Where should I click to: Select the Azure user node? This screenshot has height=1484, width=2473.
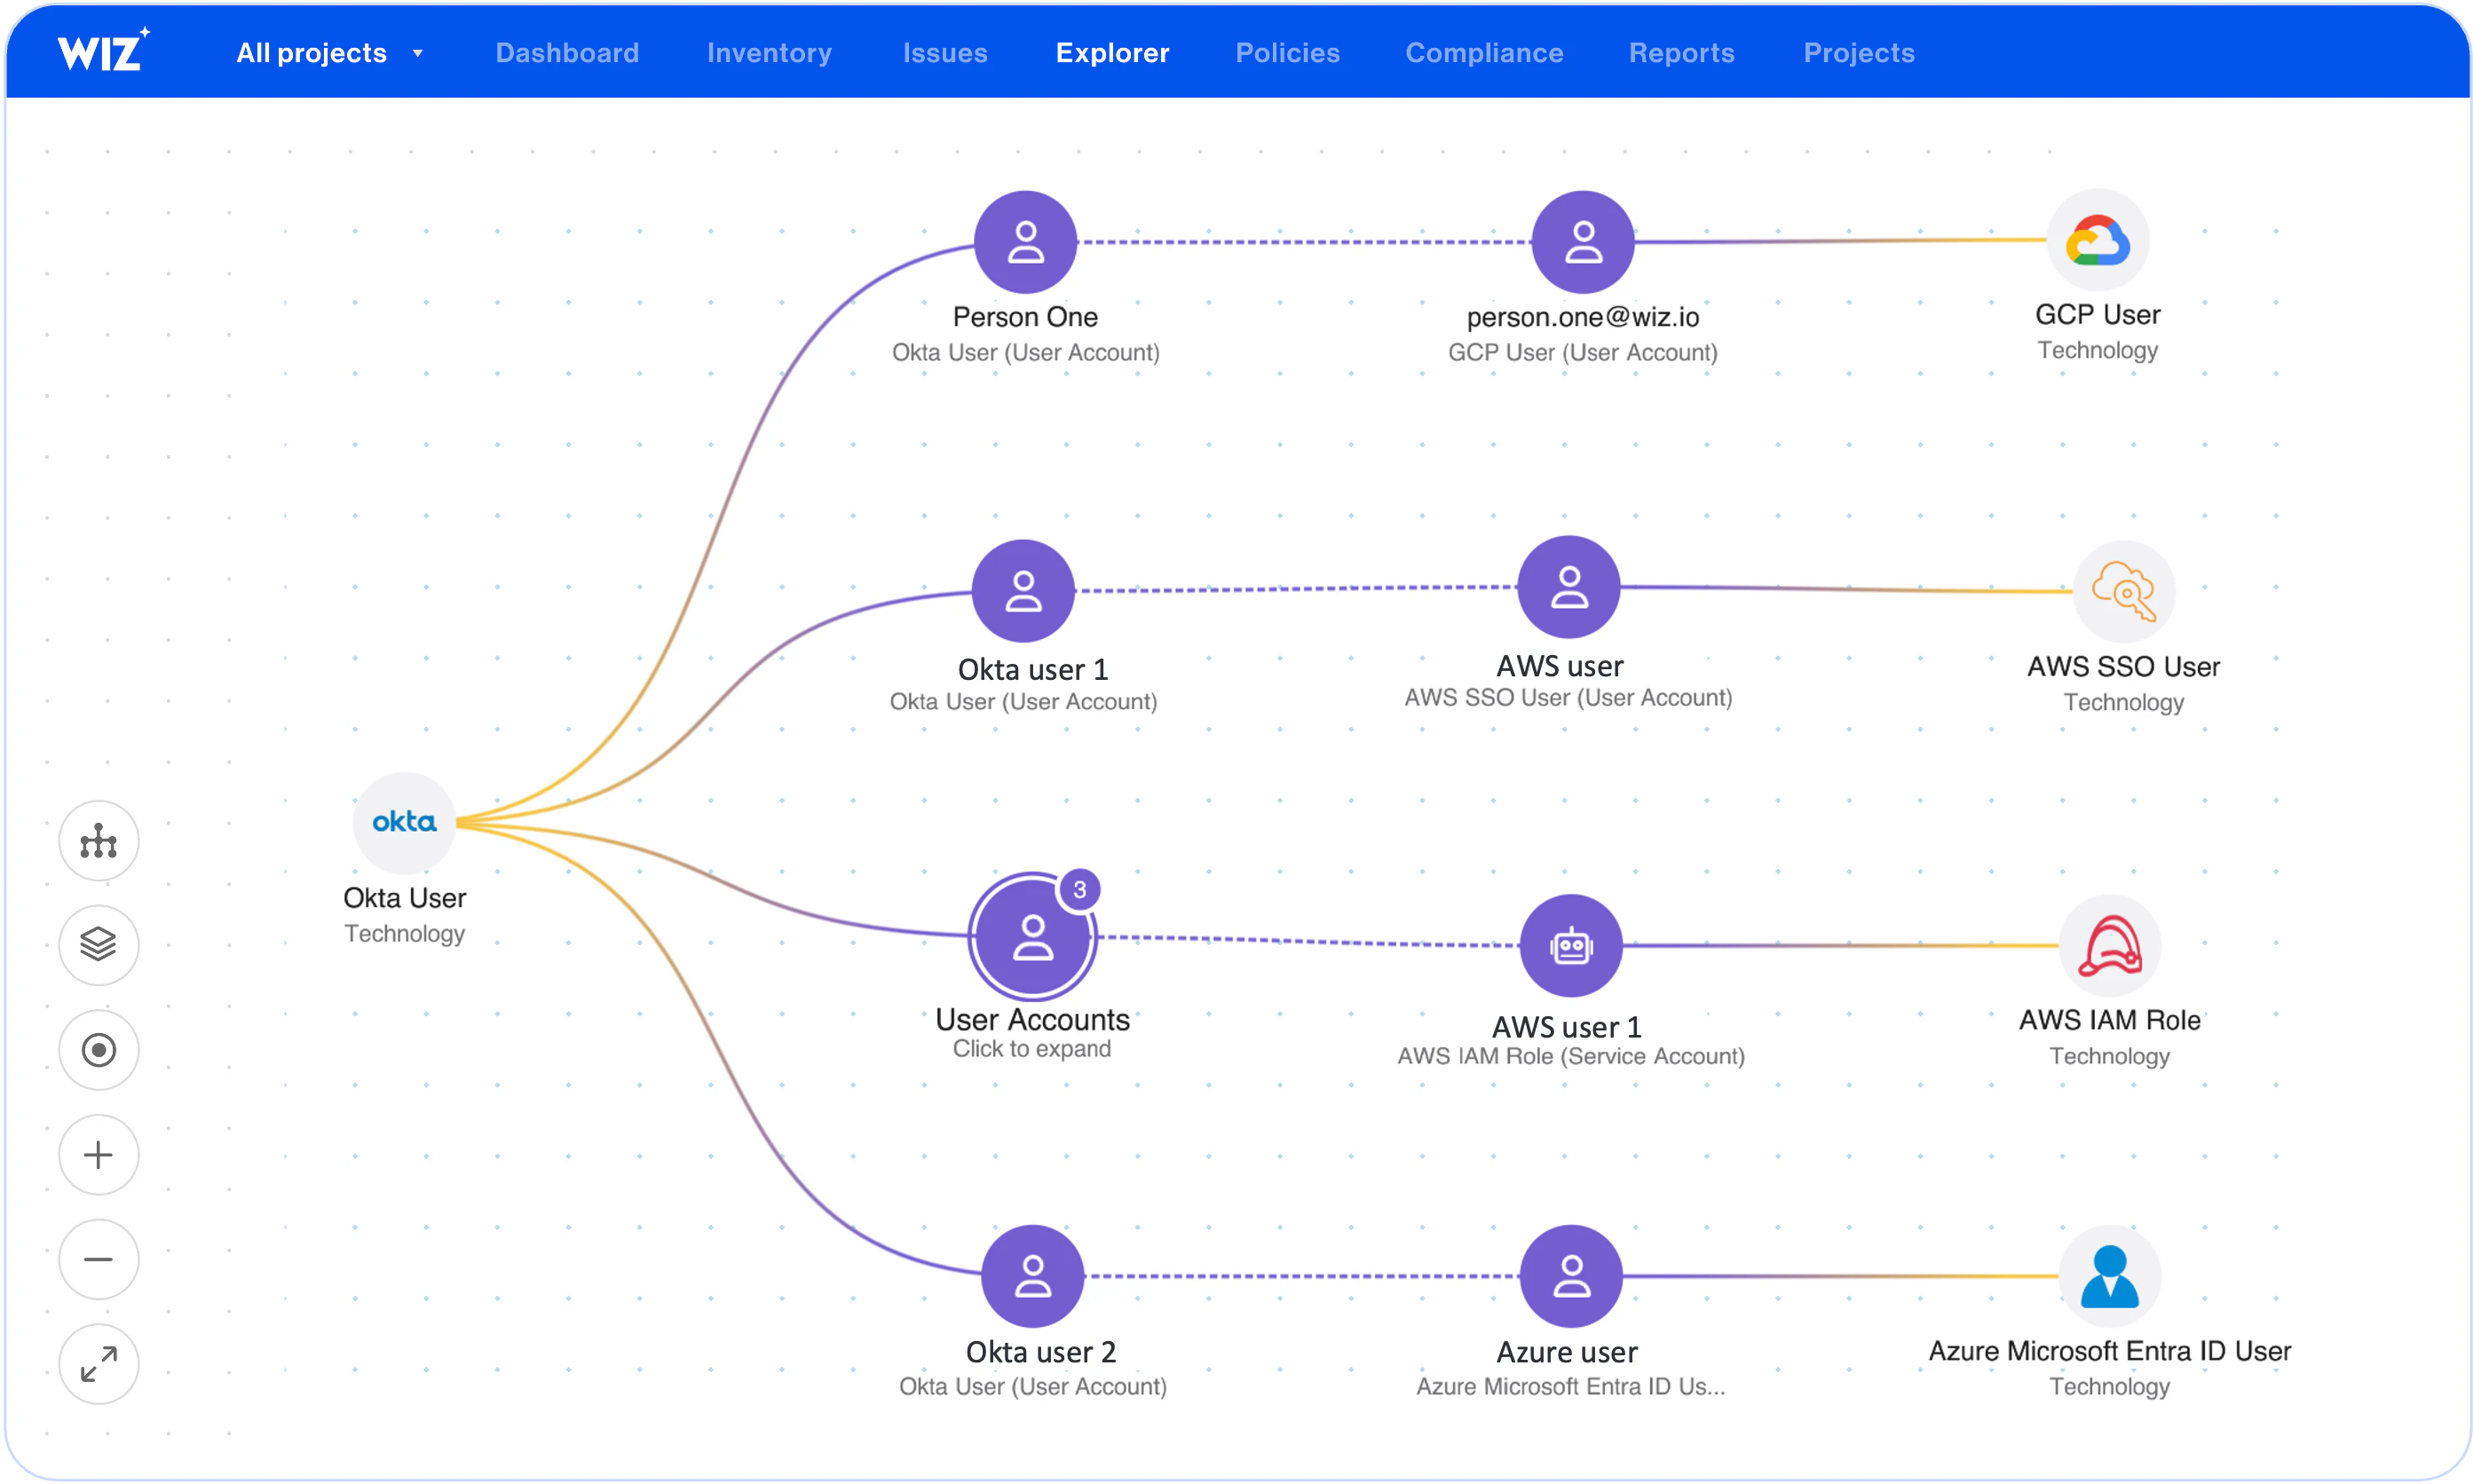pos(1570,1276)
